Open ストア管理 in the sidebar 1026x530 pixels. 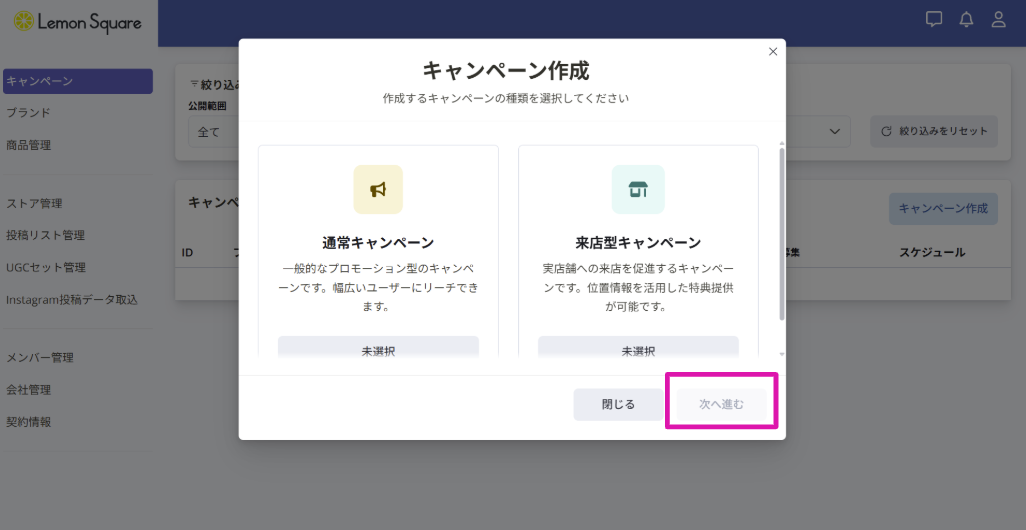coord(34,203)
